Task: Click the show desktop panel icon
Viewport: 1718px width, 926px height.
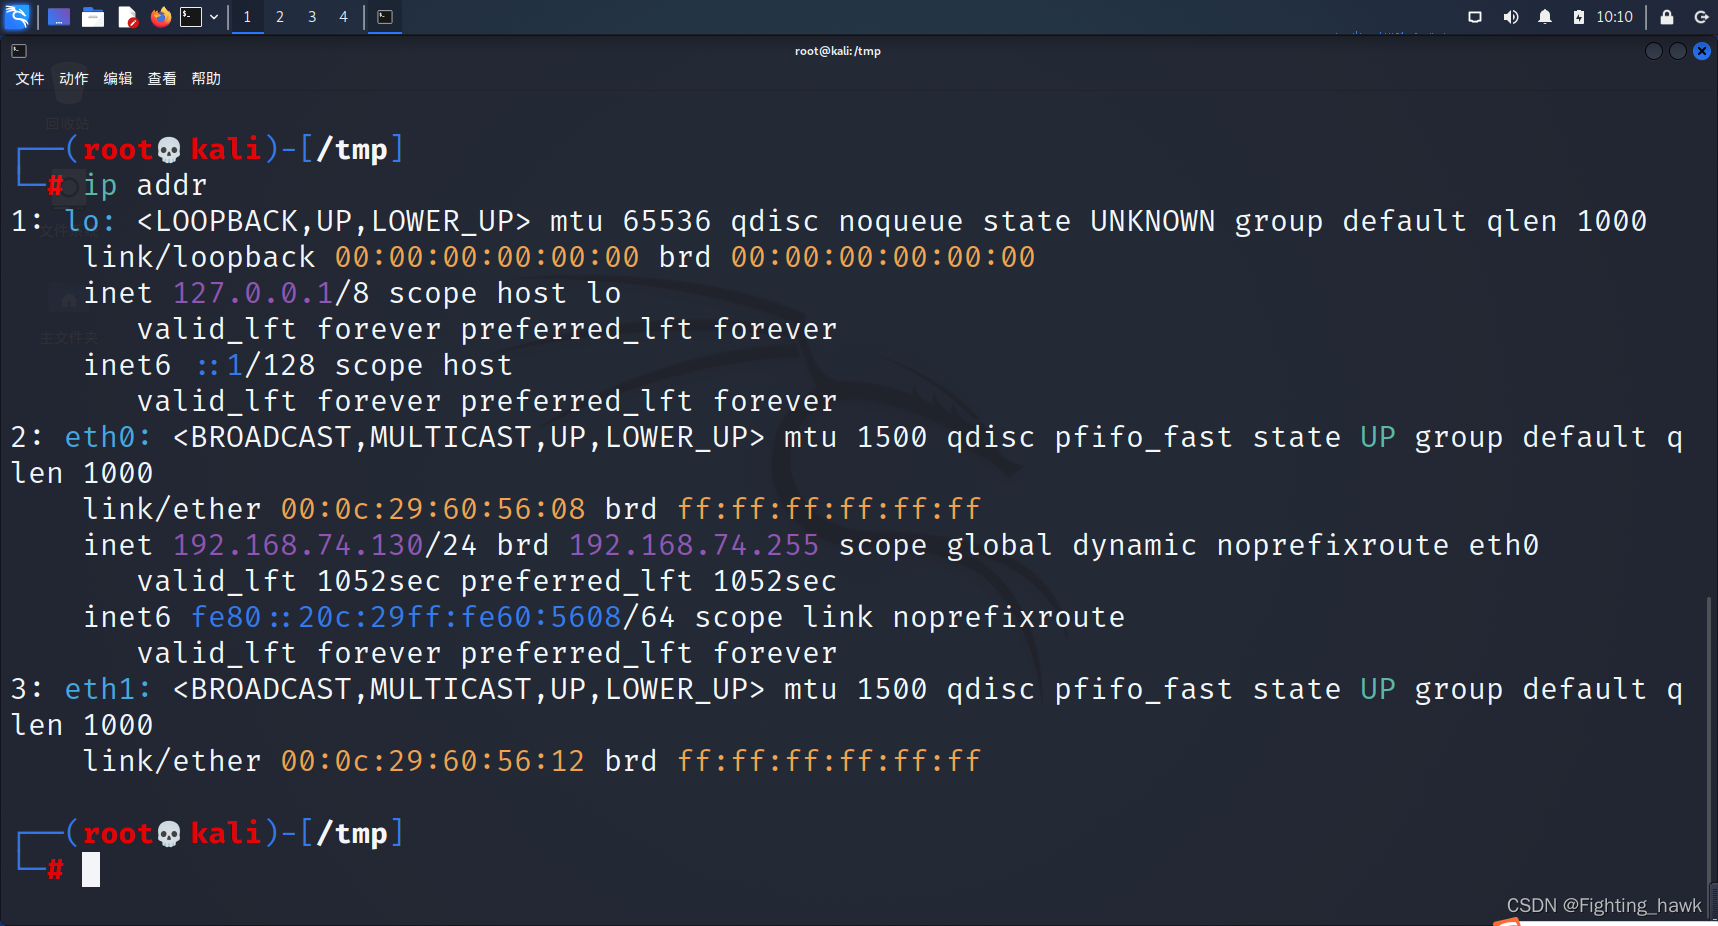Action: 59,17
